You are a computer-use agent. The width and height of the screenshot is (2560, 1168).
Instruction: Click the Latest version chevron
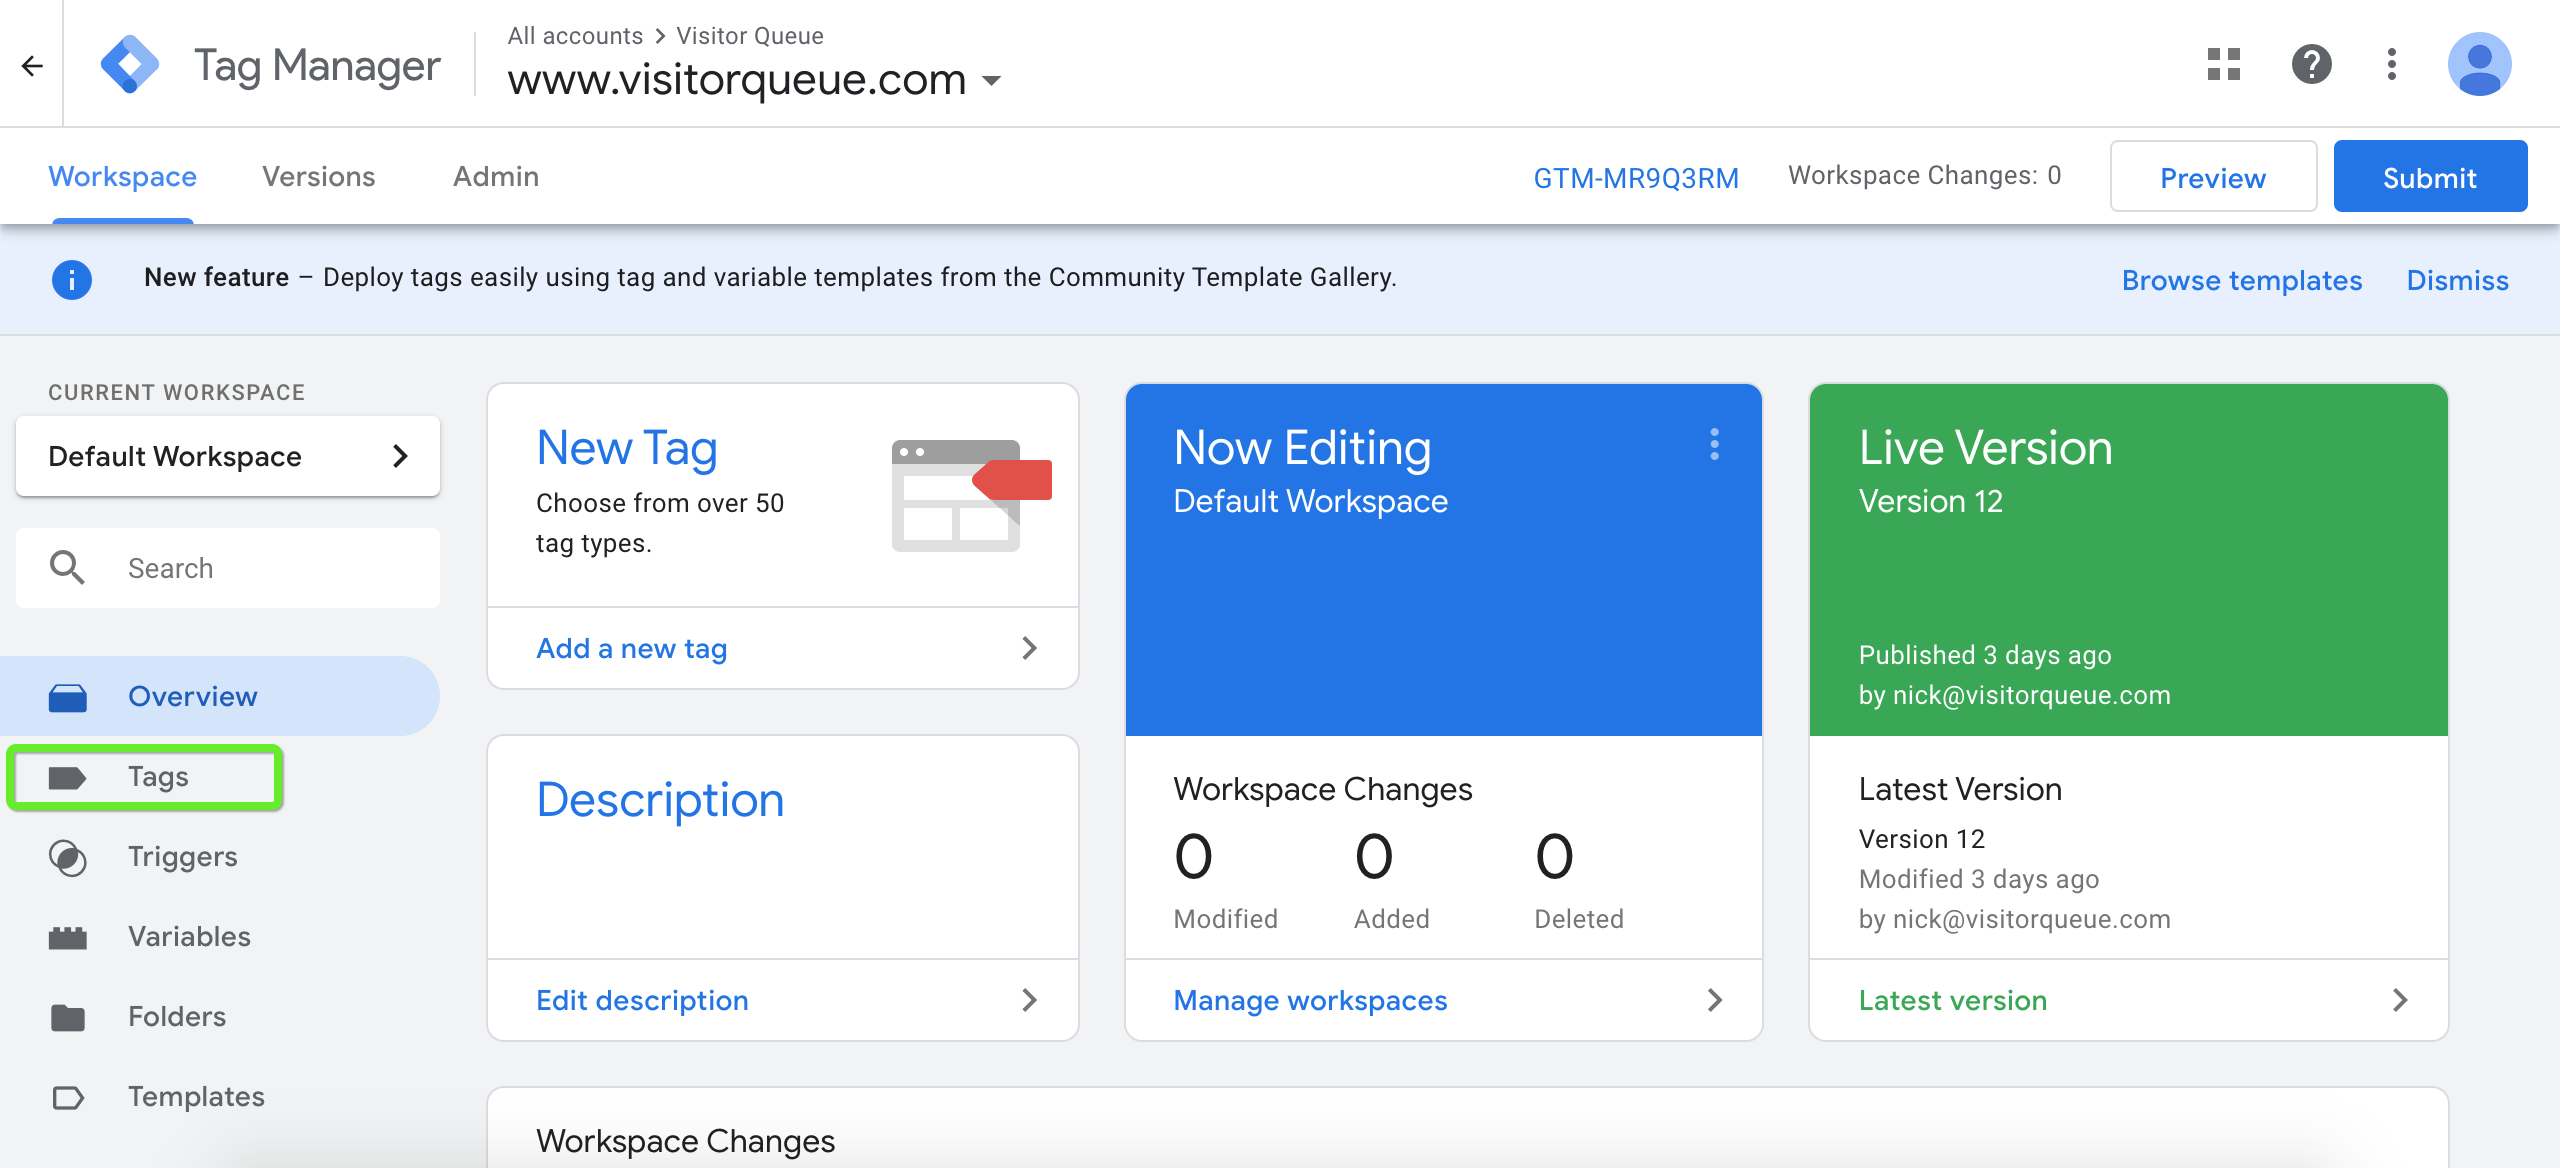(x=2400, y=1000)
